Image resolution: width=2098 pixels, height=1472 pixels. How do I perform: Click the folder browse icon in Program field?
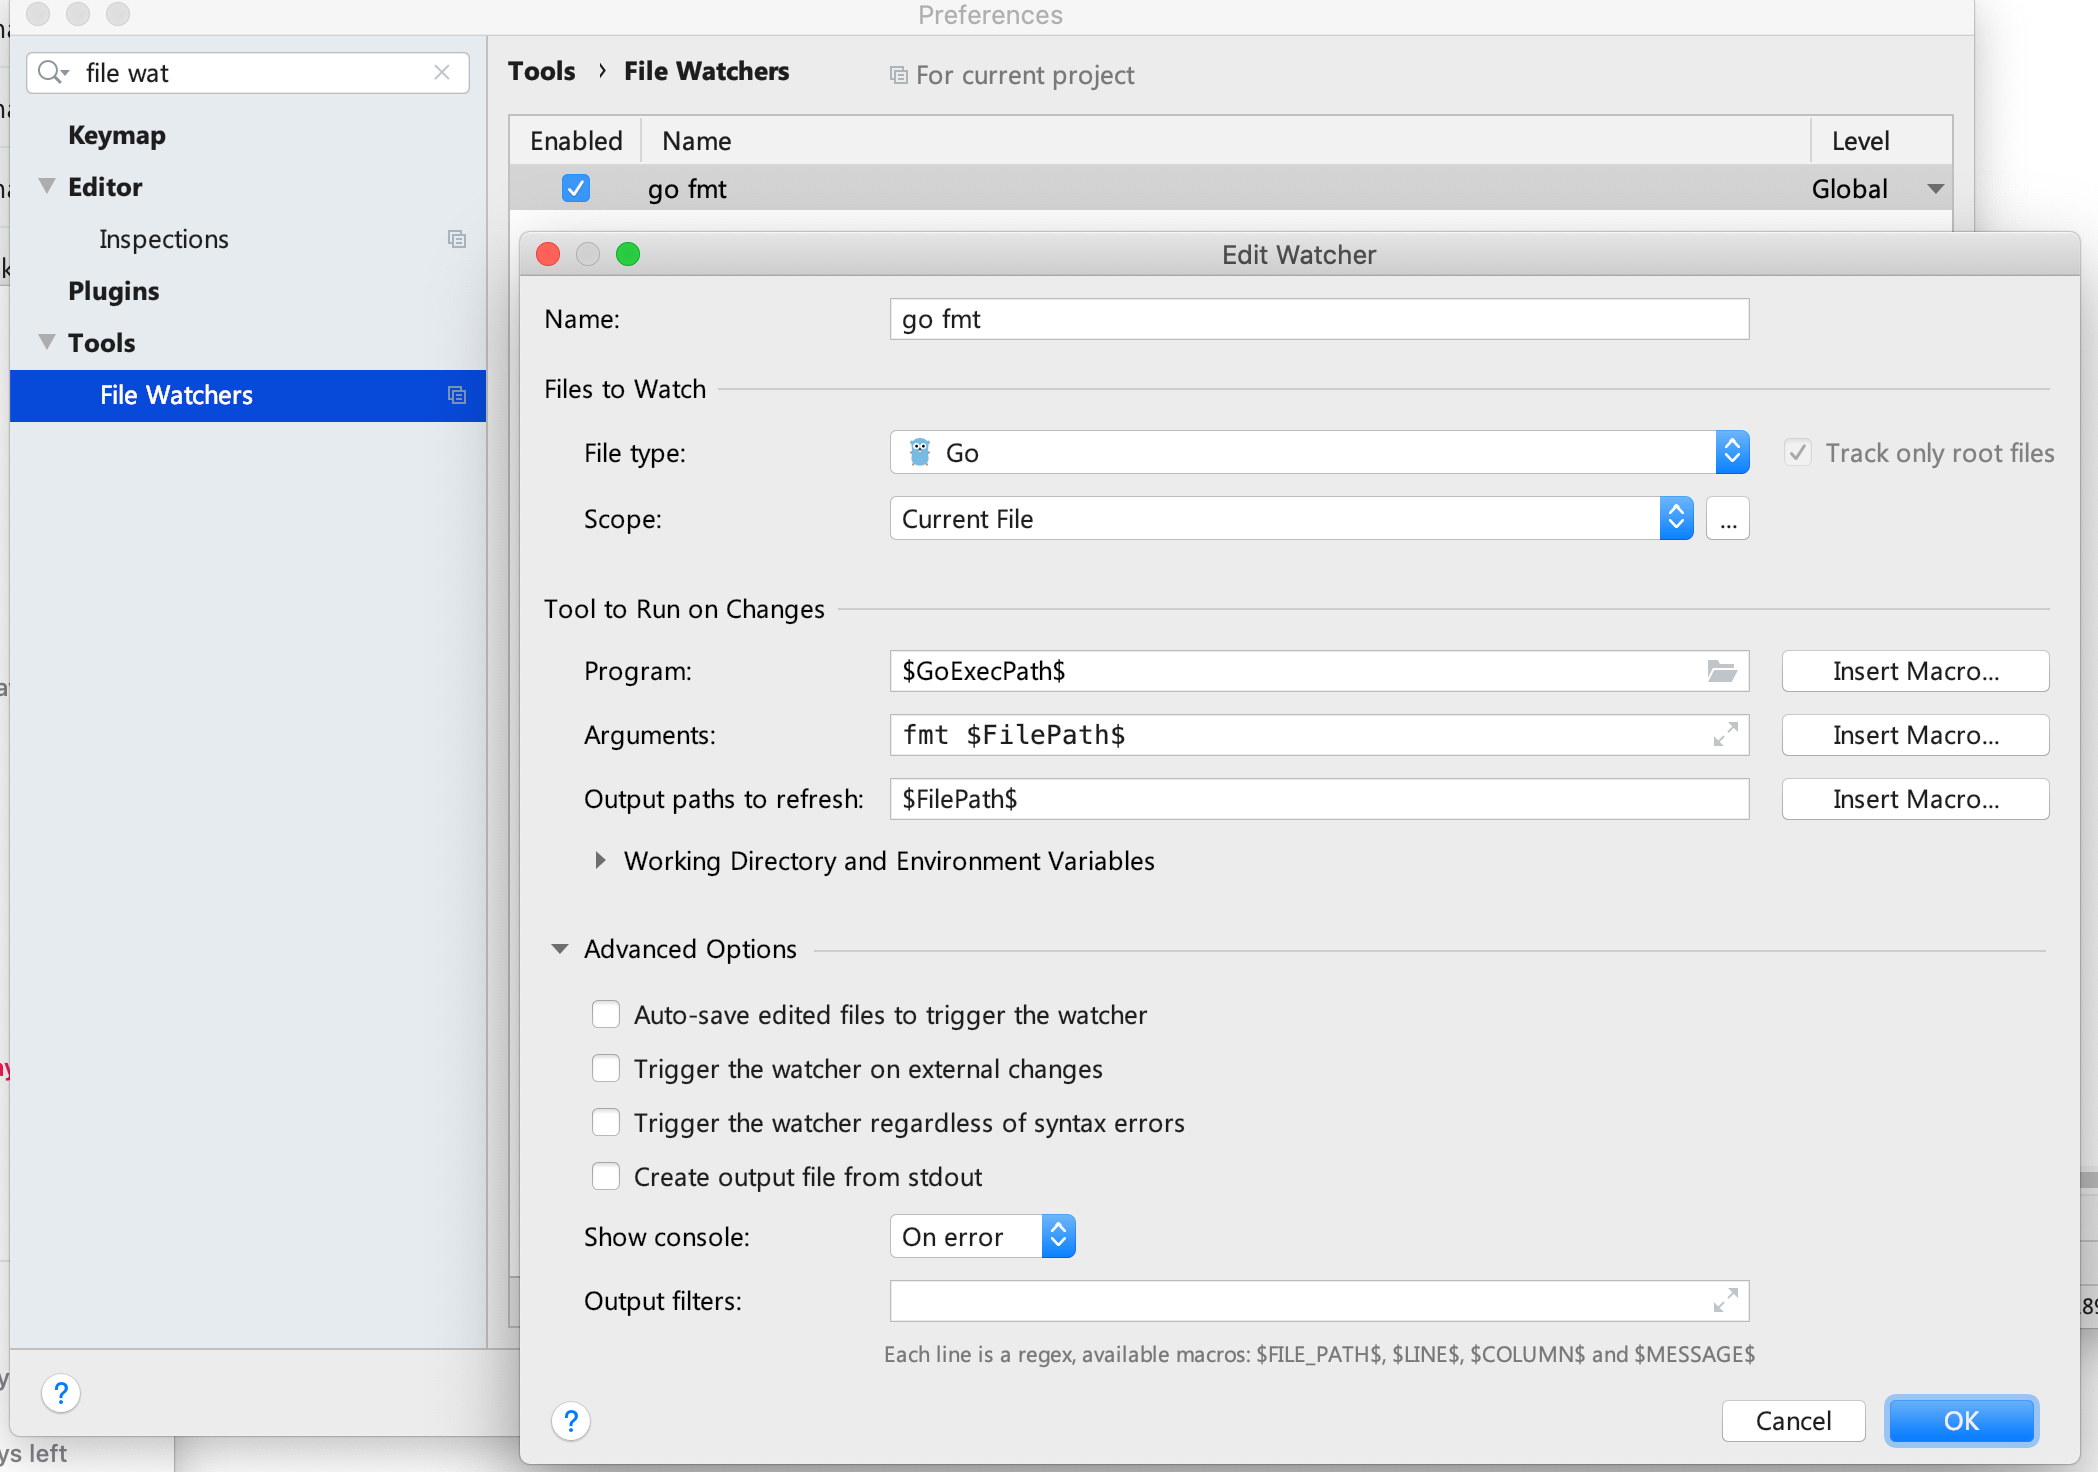click(1721, 671)
